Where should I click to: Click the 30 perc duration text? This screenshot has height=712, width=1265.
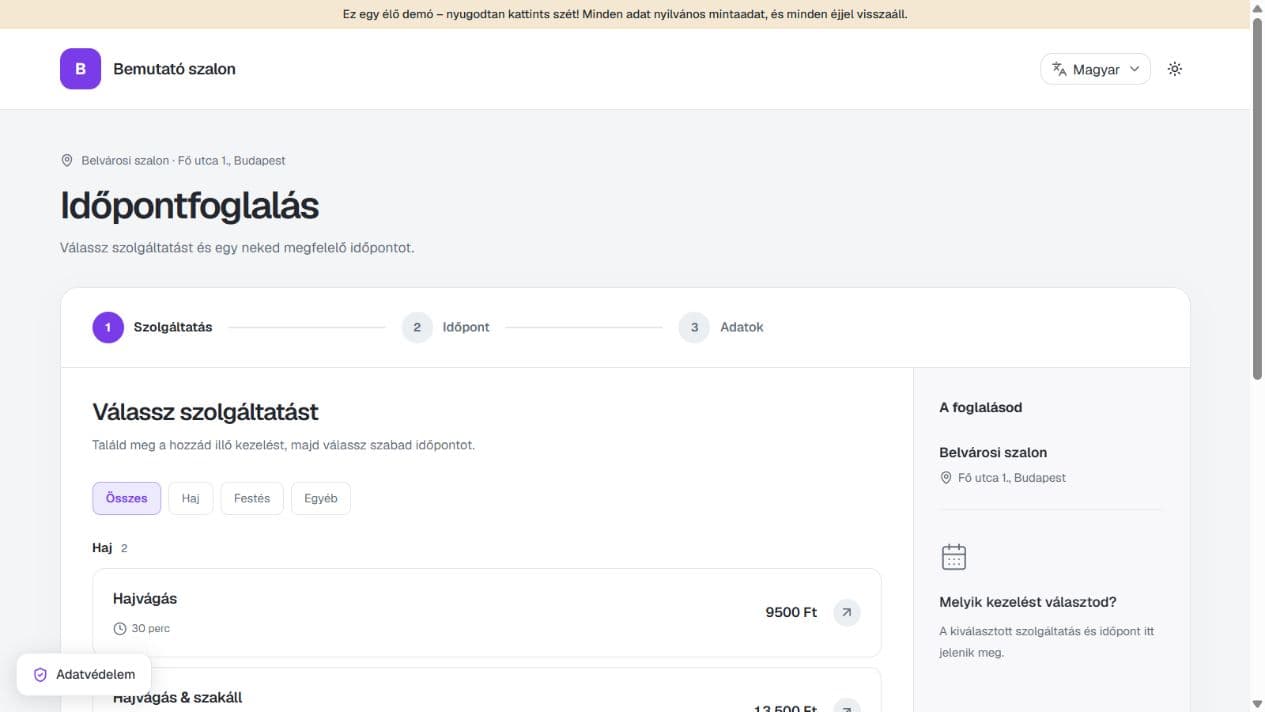click(151, 629)
